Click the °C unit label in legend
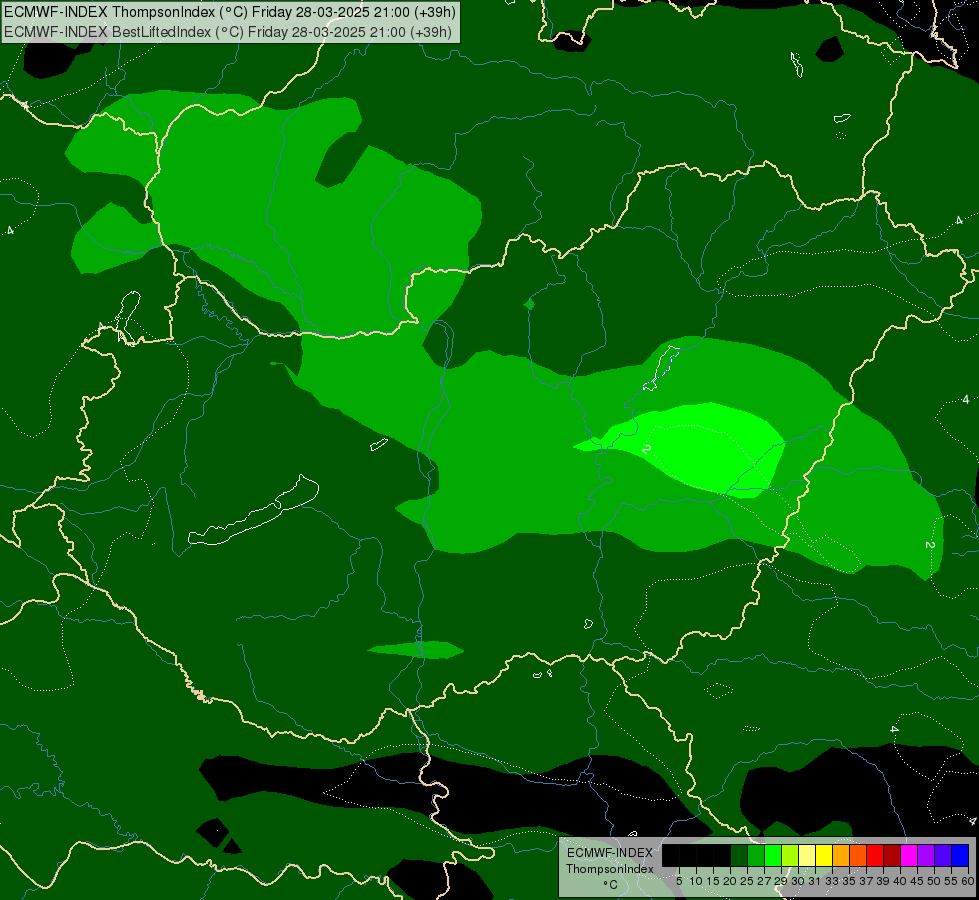The height and width of the screenshot is (900, 979). point(610,884)
